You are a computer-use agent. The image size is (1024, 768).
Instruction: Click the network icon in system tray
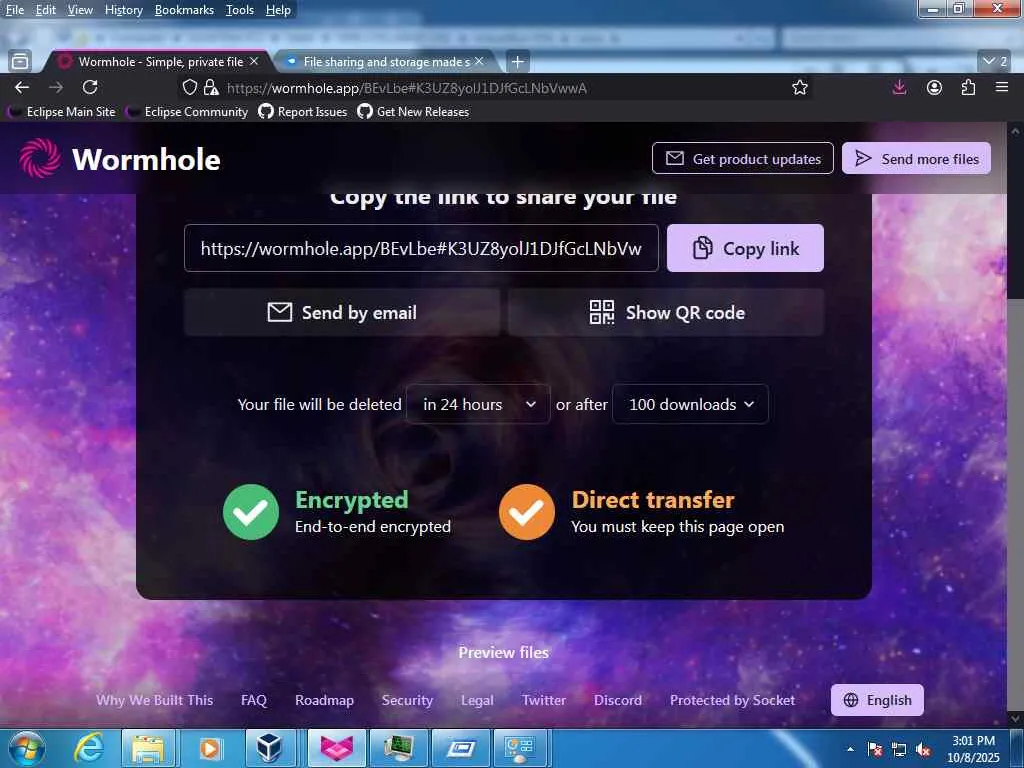[899, 748]
